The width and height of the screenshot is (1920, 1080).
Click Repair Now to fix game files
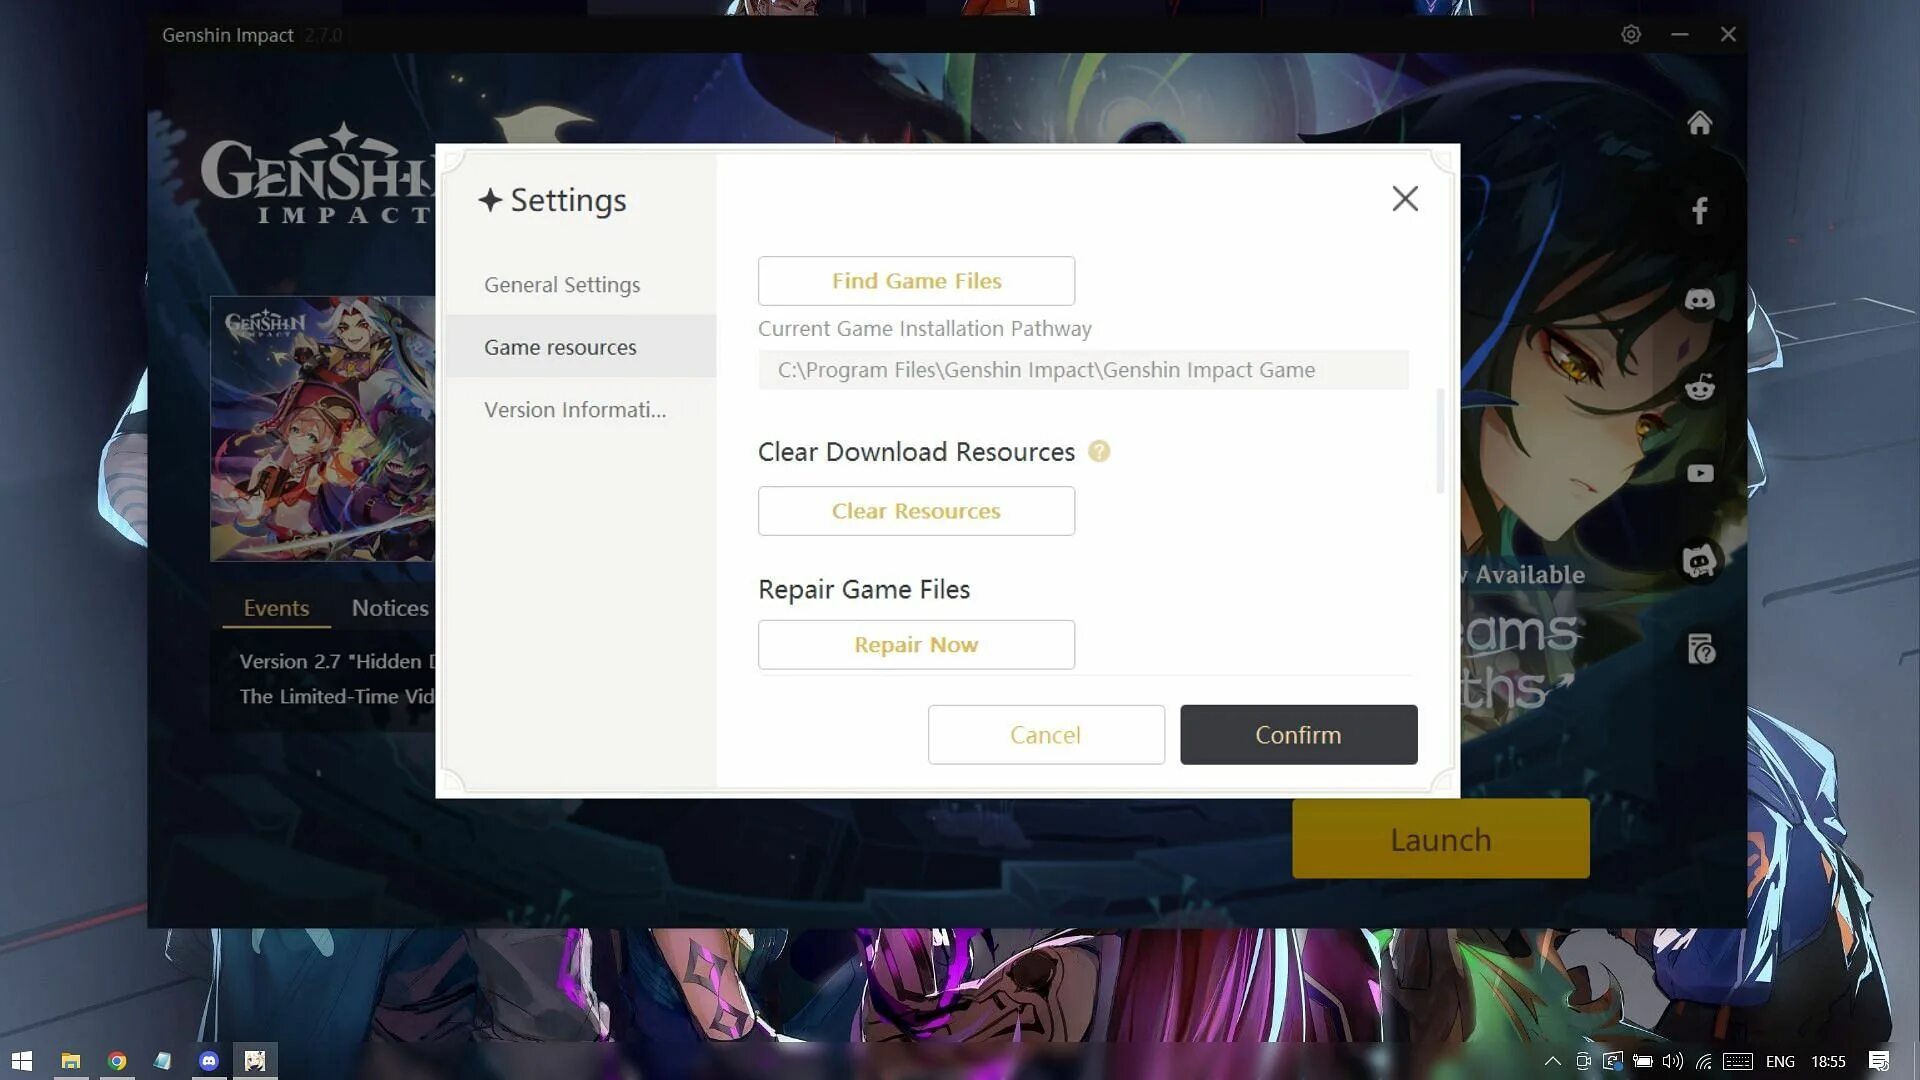click(915, 644)
